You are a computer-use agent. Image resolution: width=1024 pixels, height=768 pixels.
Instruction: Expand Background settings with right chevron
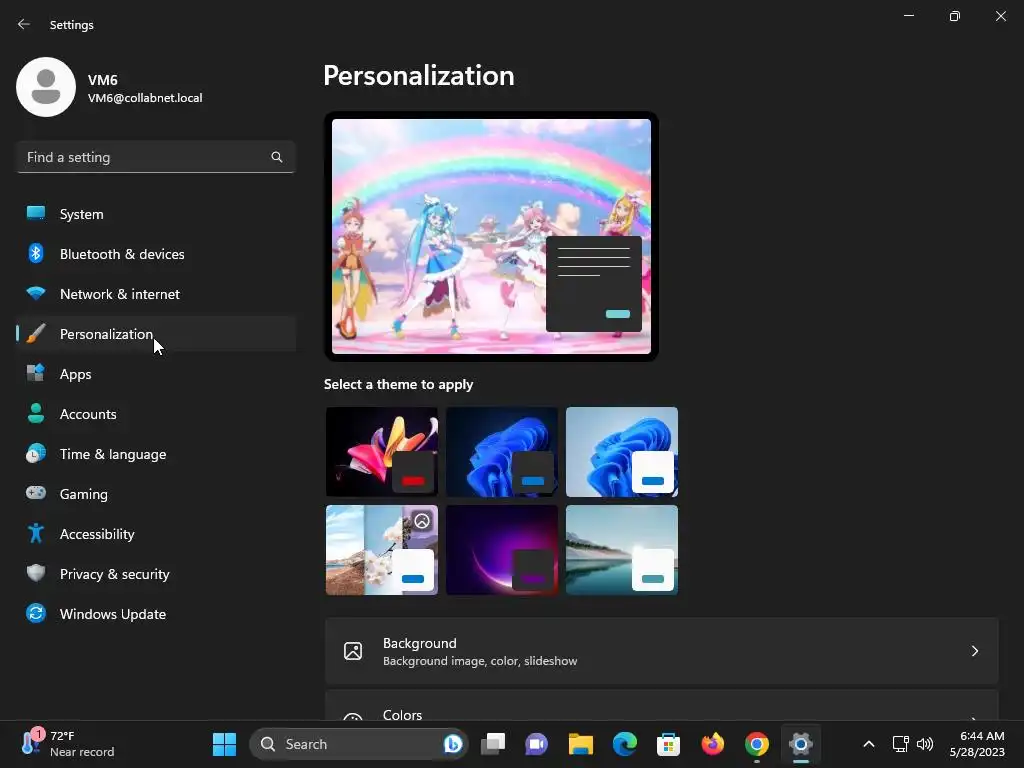click(x=974, y=651)
